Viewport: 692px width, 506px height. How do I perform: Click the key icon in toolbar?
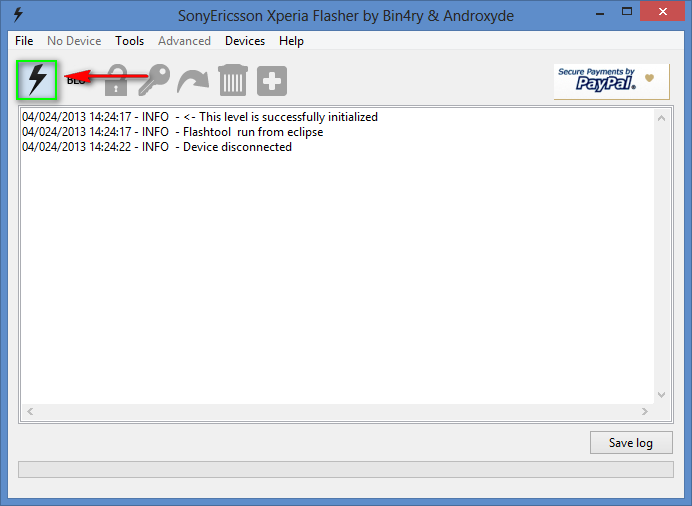tap(154, 80)
